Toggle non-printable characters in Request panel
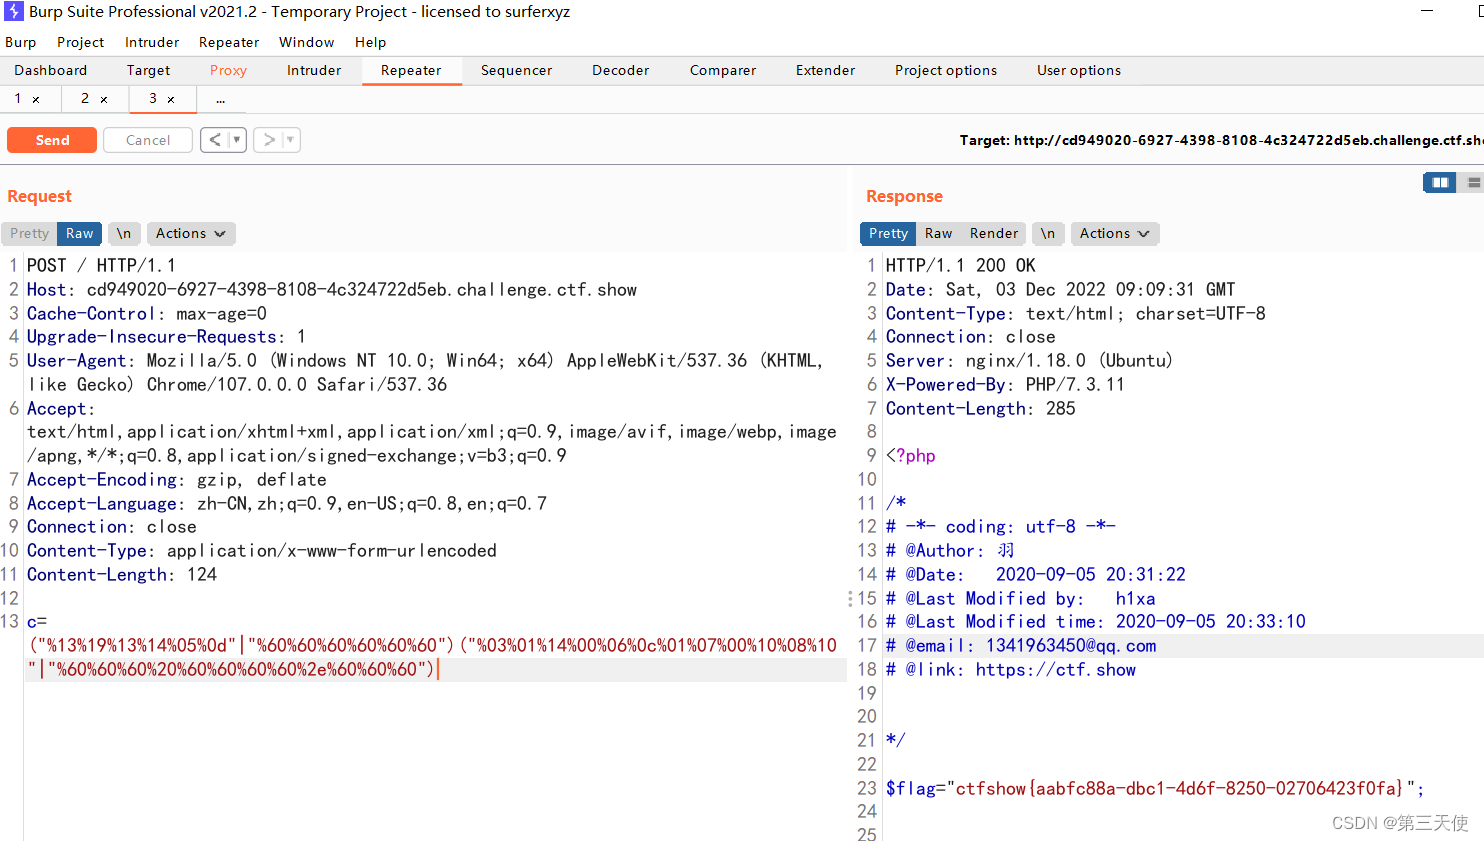The height and width of the screenshot is (841, 1484). click(124, 233)
